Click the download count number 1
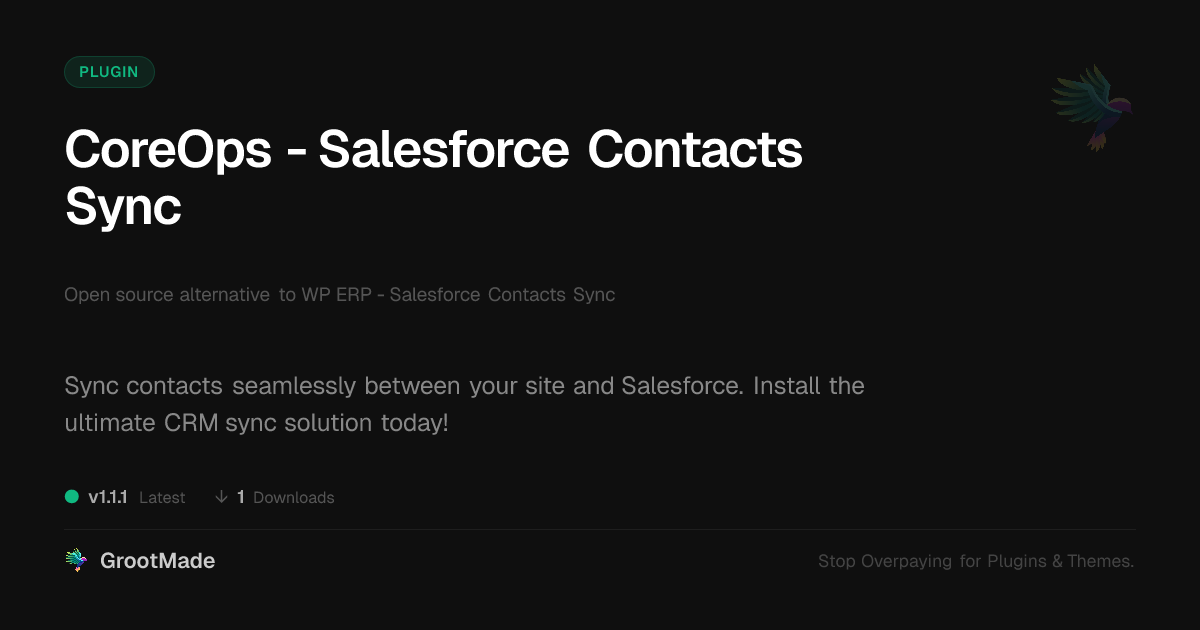 [x=241, y=497]
